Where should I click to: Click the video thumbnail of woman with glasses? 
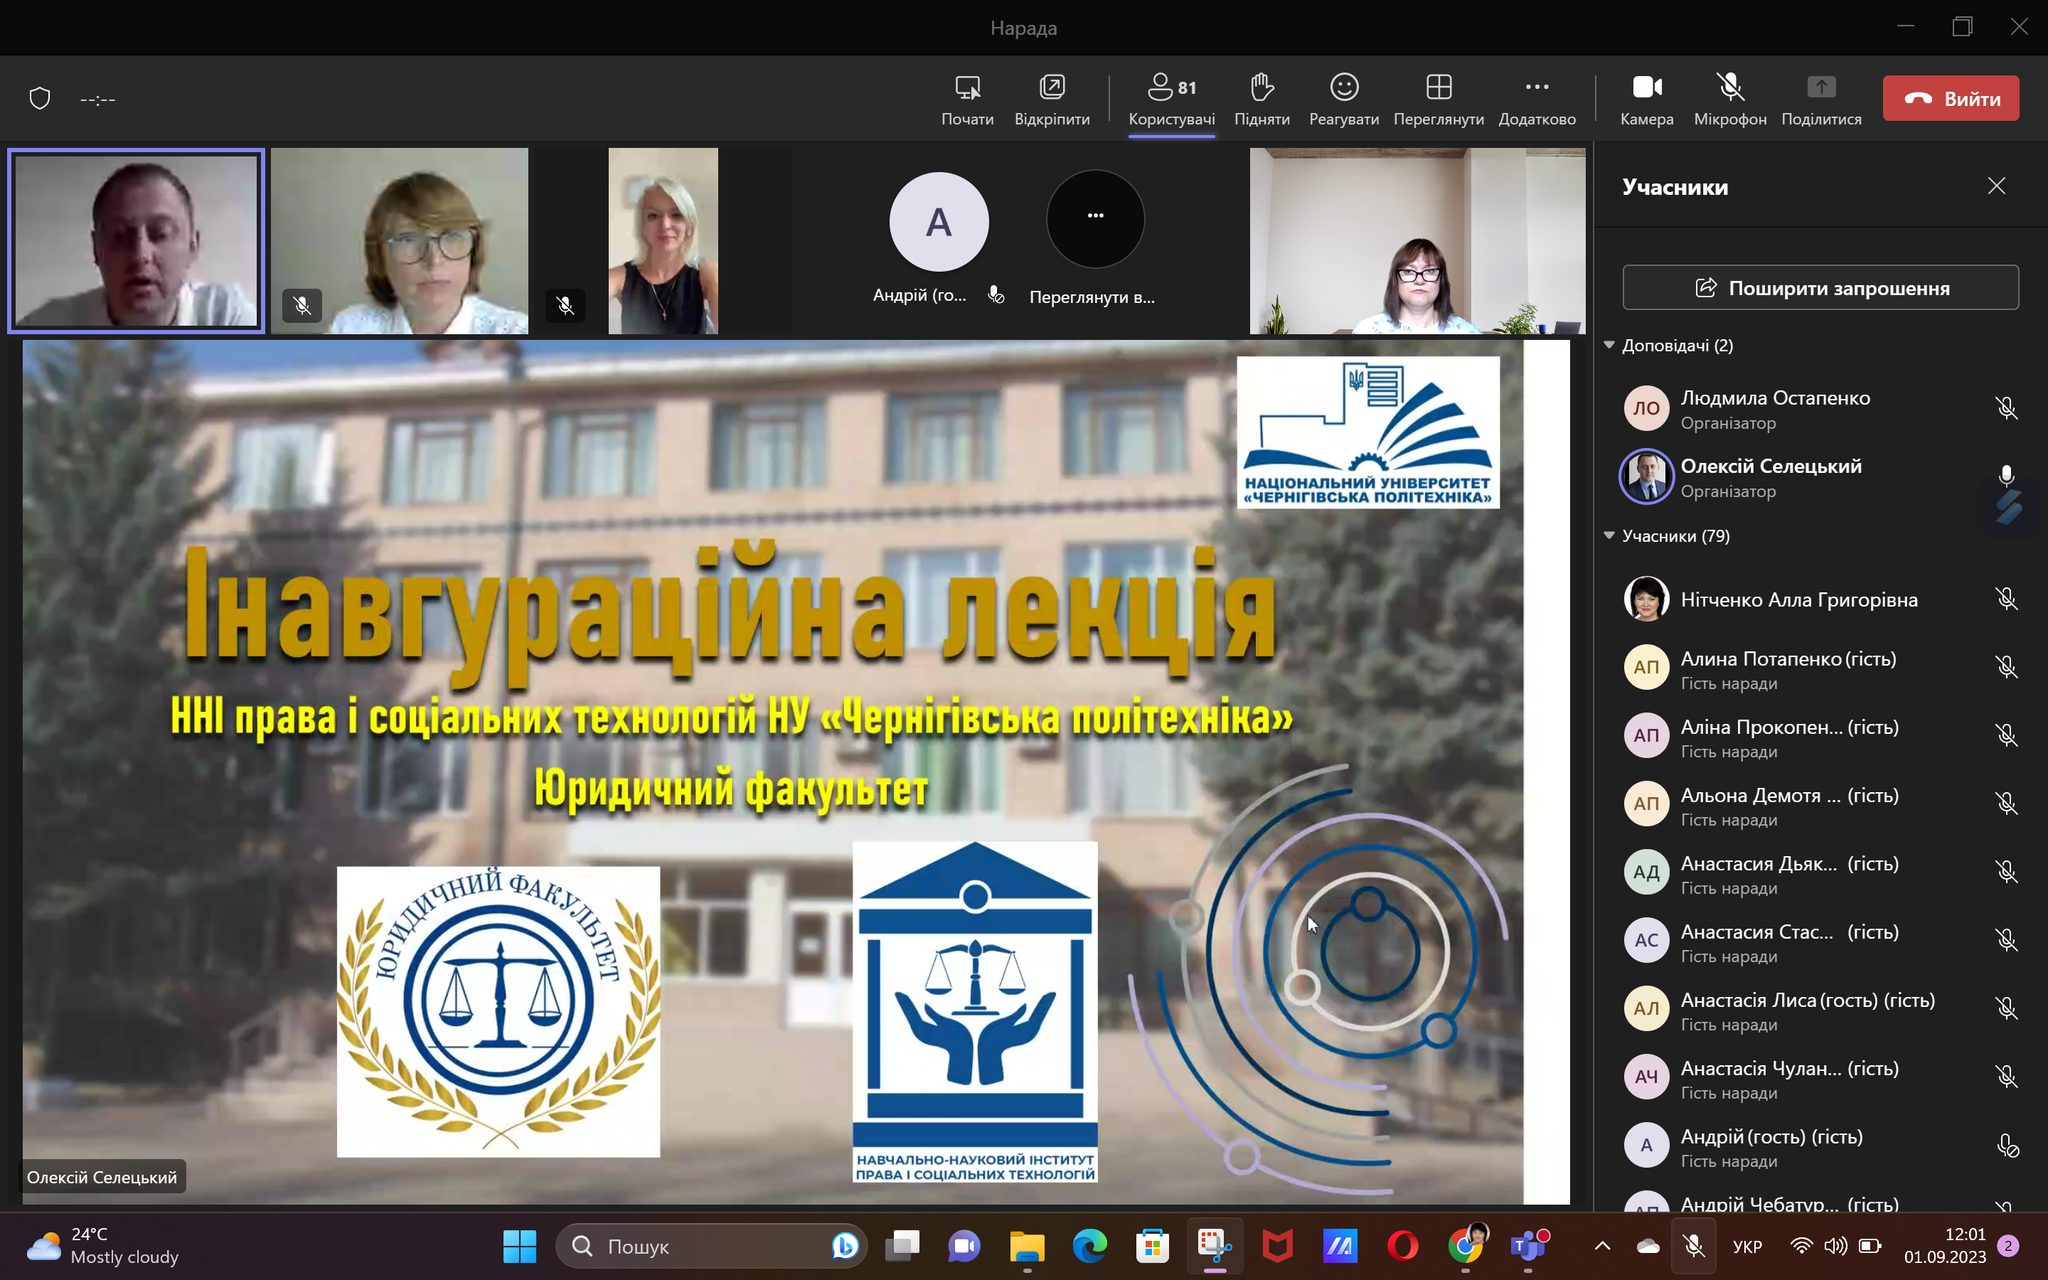coord(399,240)
